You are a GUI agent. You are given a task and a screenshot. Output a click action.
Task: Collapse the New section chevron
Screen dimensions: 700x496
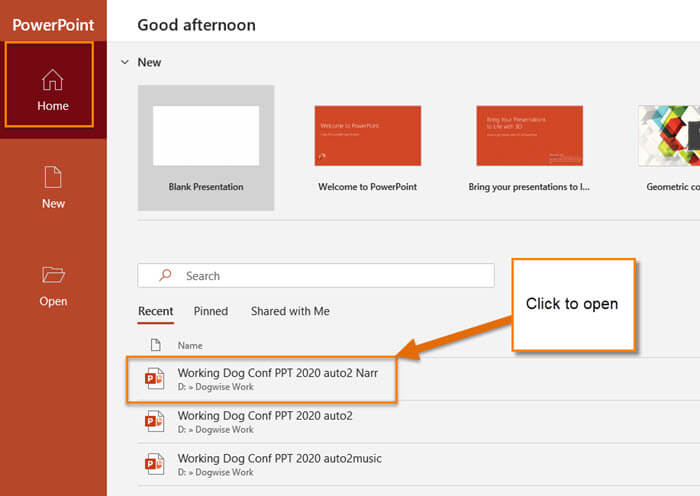point(125,62)
